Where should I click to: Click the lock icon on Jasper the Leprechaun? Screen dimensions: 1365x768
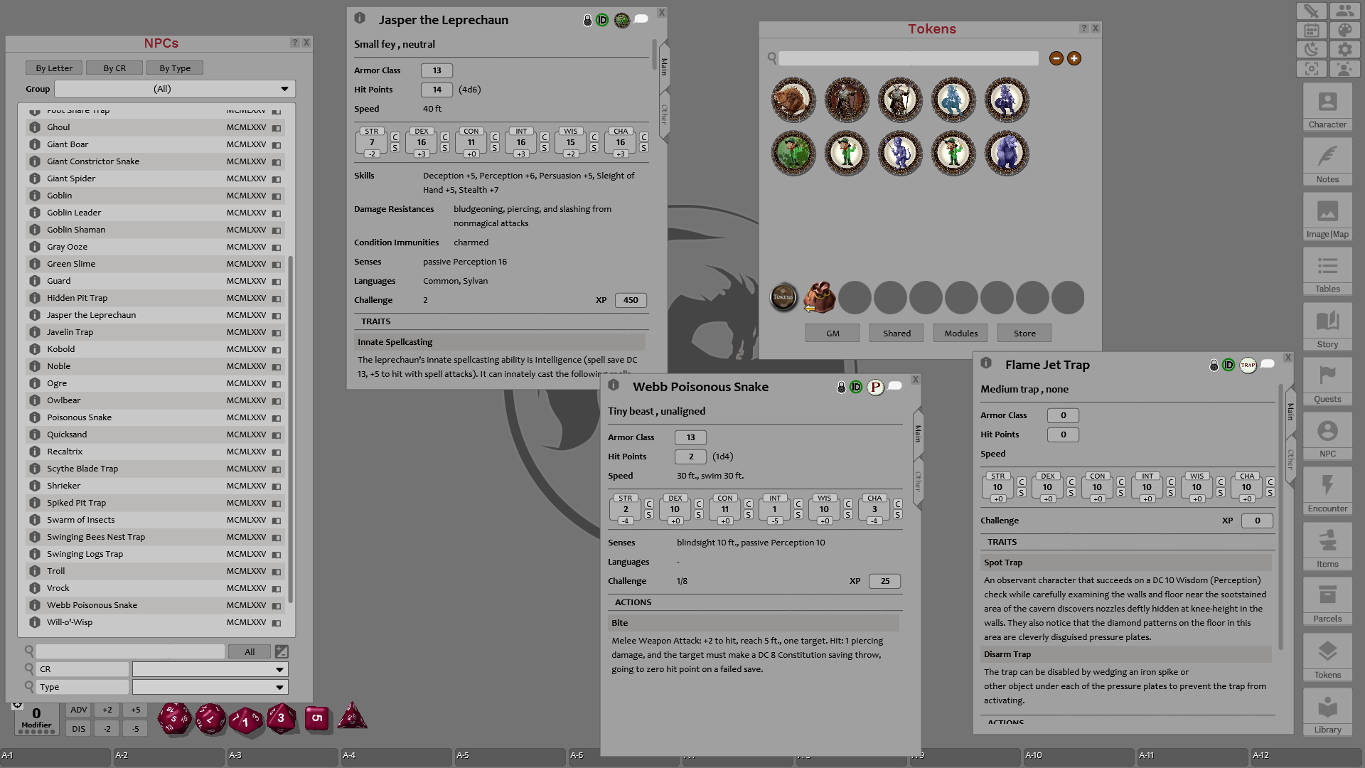point(587,19)
